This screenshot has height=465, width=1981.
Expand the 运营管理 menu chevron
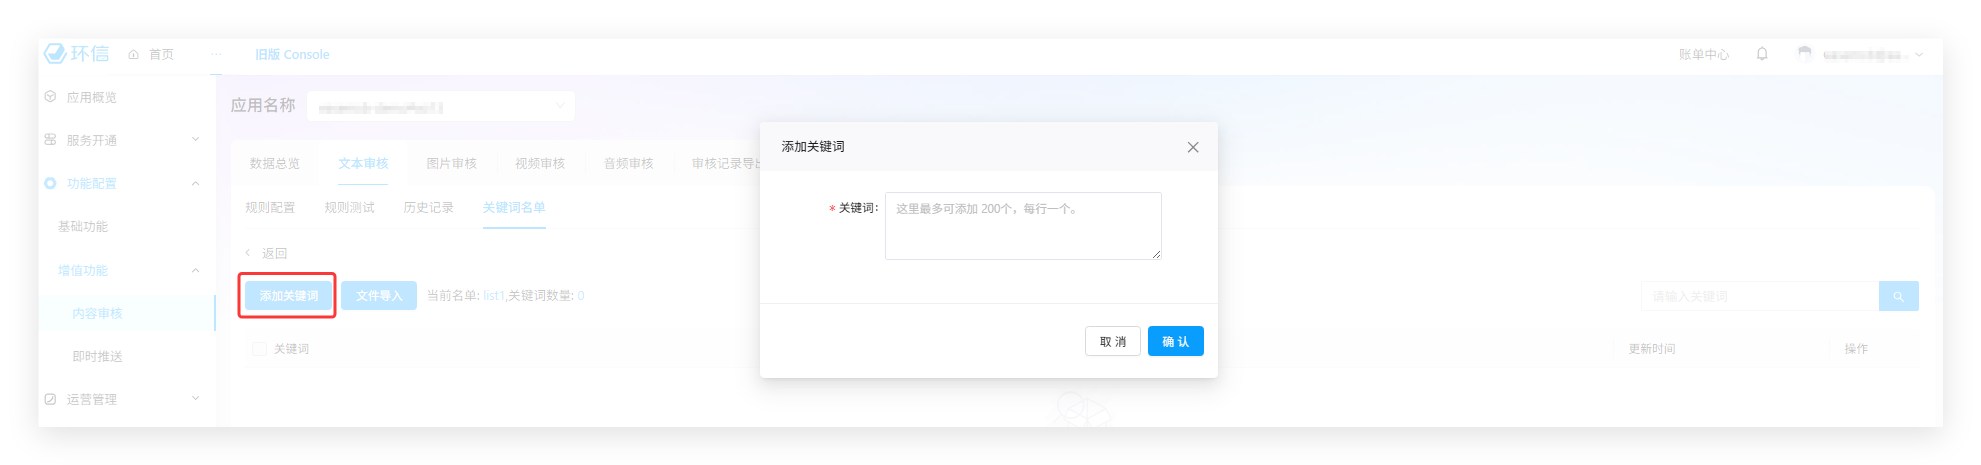click(195, 398)
